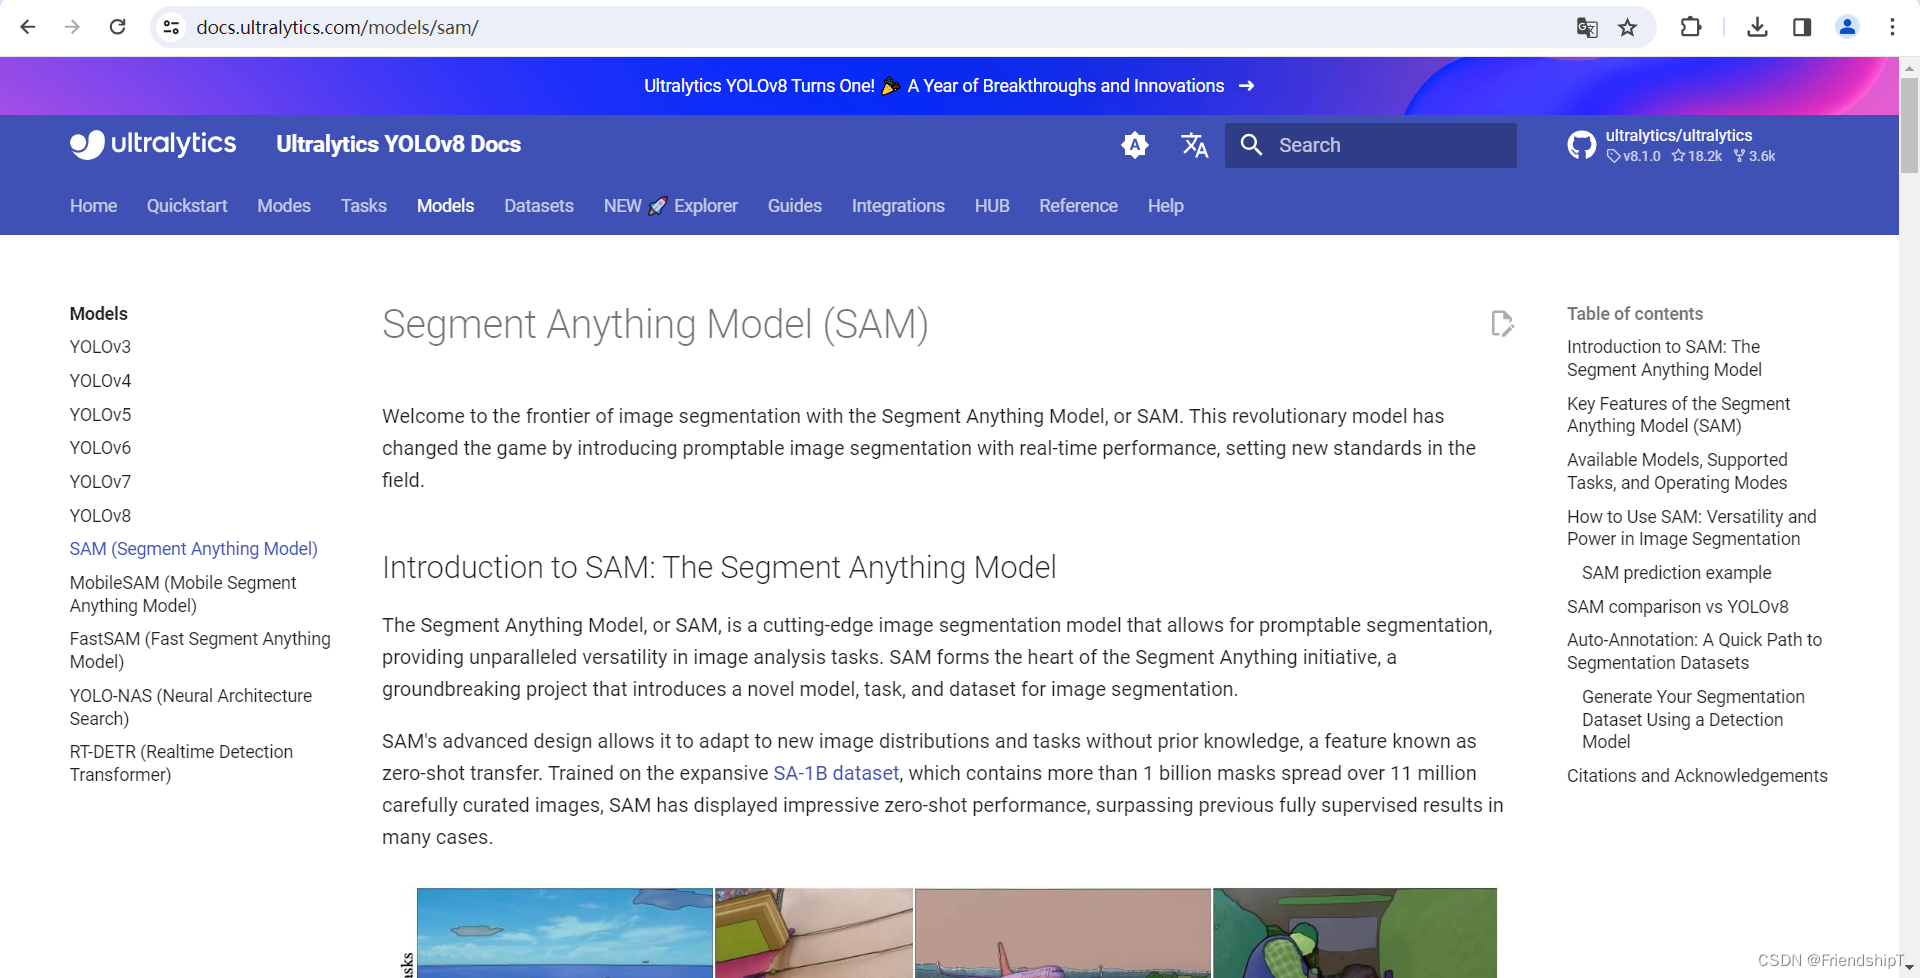Open the HUB tab
The width and height of the screenshot is (1920, 978).
992,205
